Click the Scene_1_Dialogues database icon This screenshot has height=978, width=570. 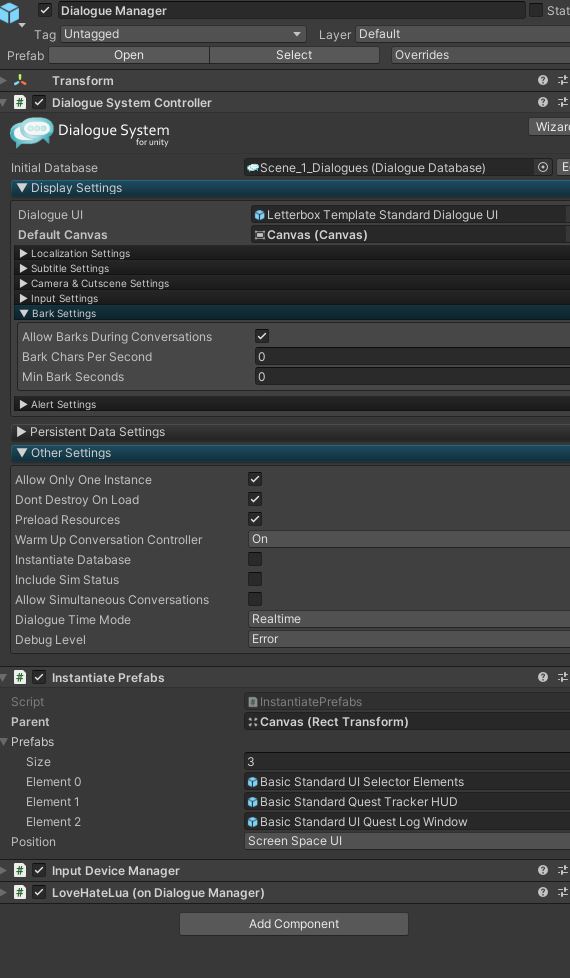pyautogui.click(x=253, y=168)
